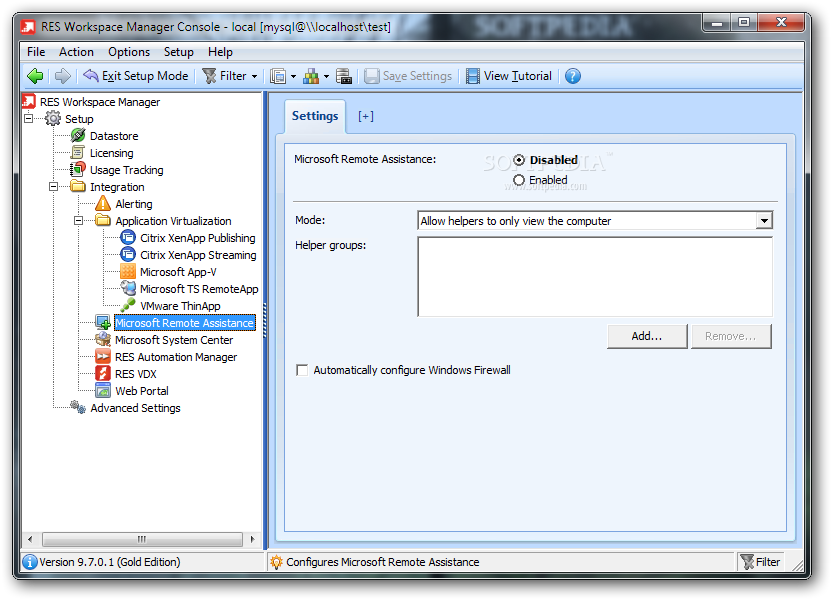Click the Remove... button
The image size is (832, 600).
click(x=731, y=336)
